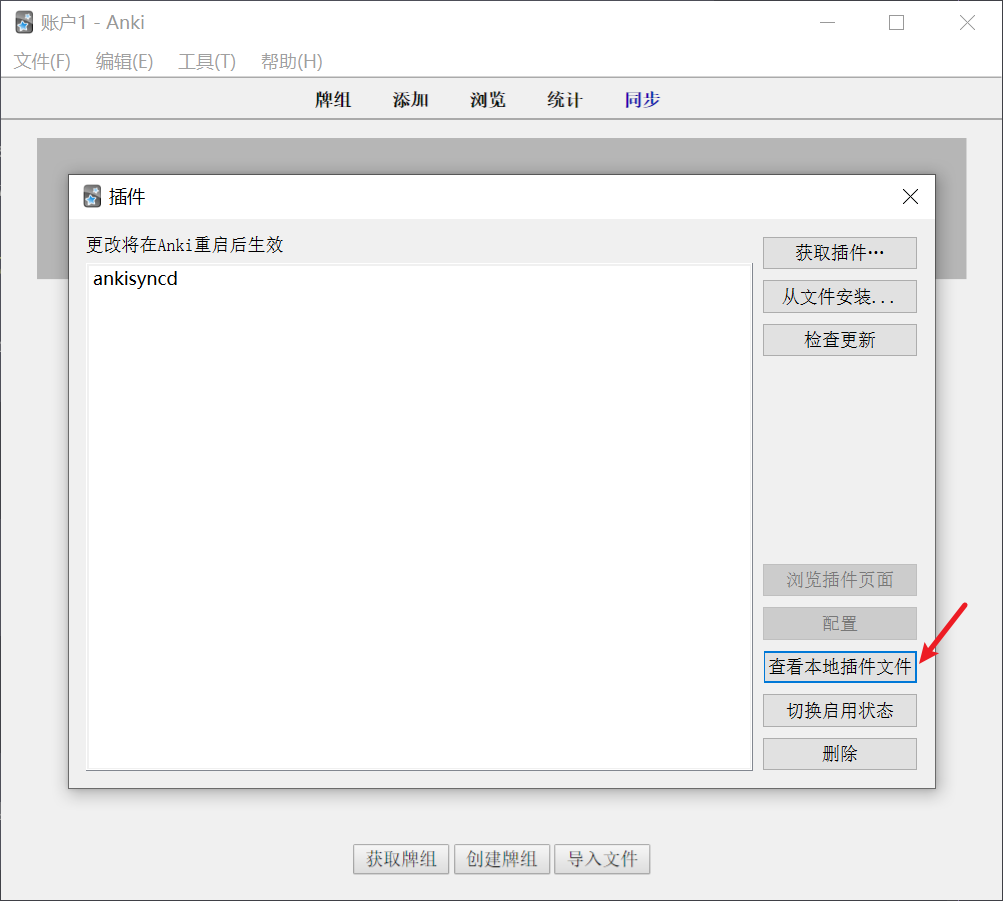Close the 插件 dialog window
The height and width of the screenshot is (901, 1003).
pos(910,197)
